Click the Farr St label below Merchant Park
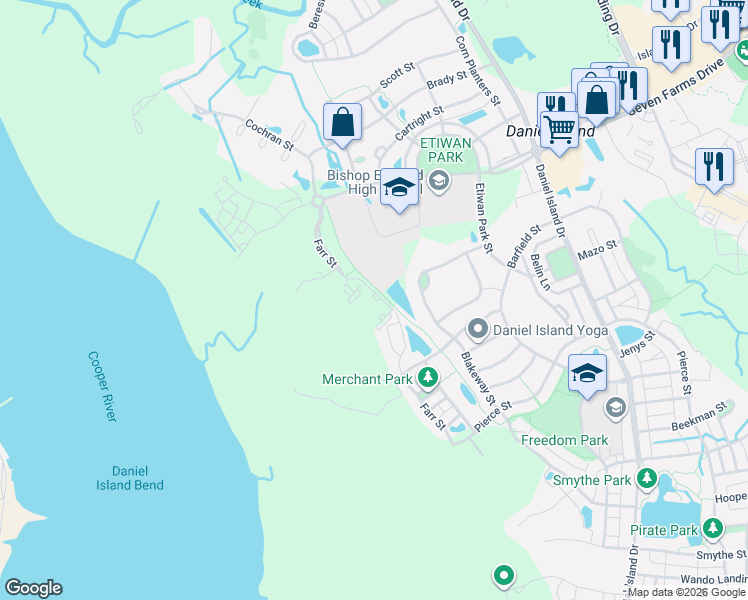Image resolution: width=748 pixels, height=600 pixels. [432, 416]
